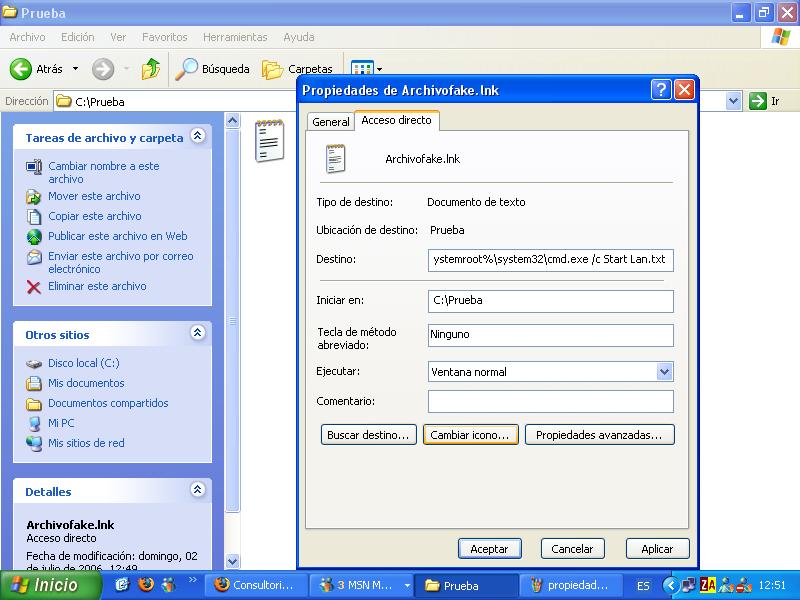The height and width of the screenshot is (600, 800).
Task: Click the red Eliminar este archivo icon
Action: click(34, 286)
